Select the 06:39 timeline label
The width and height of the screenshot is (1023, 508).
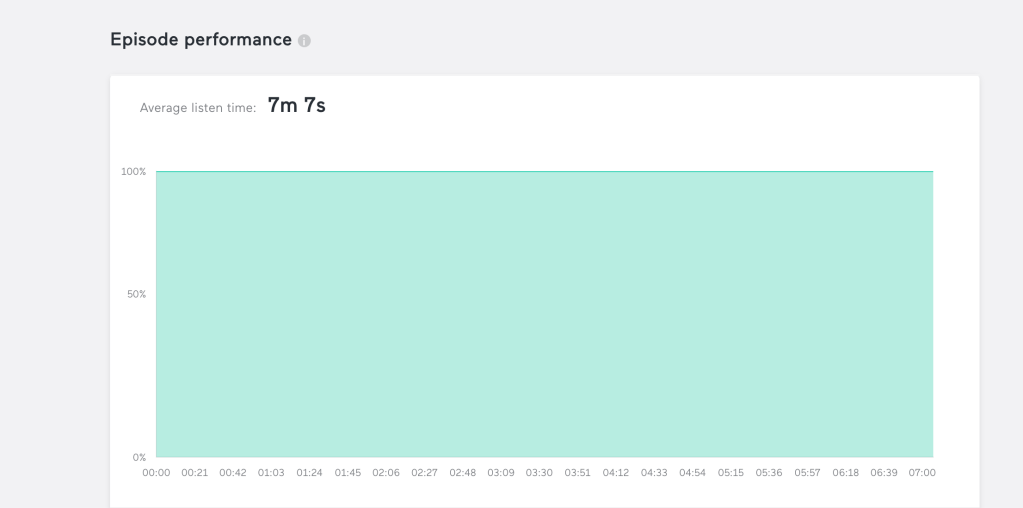click(x=884, y=473)
